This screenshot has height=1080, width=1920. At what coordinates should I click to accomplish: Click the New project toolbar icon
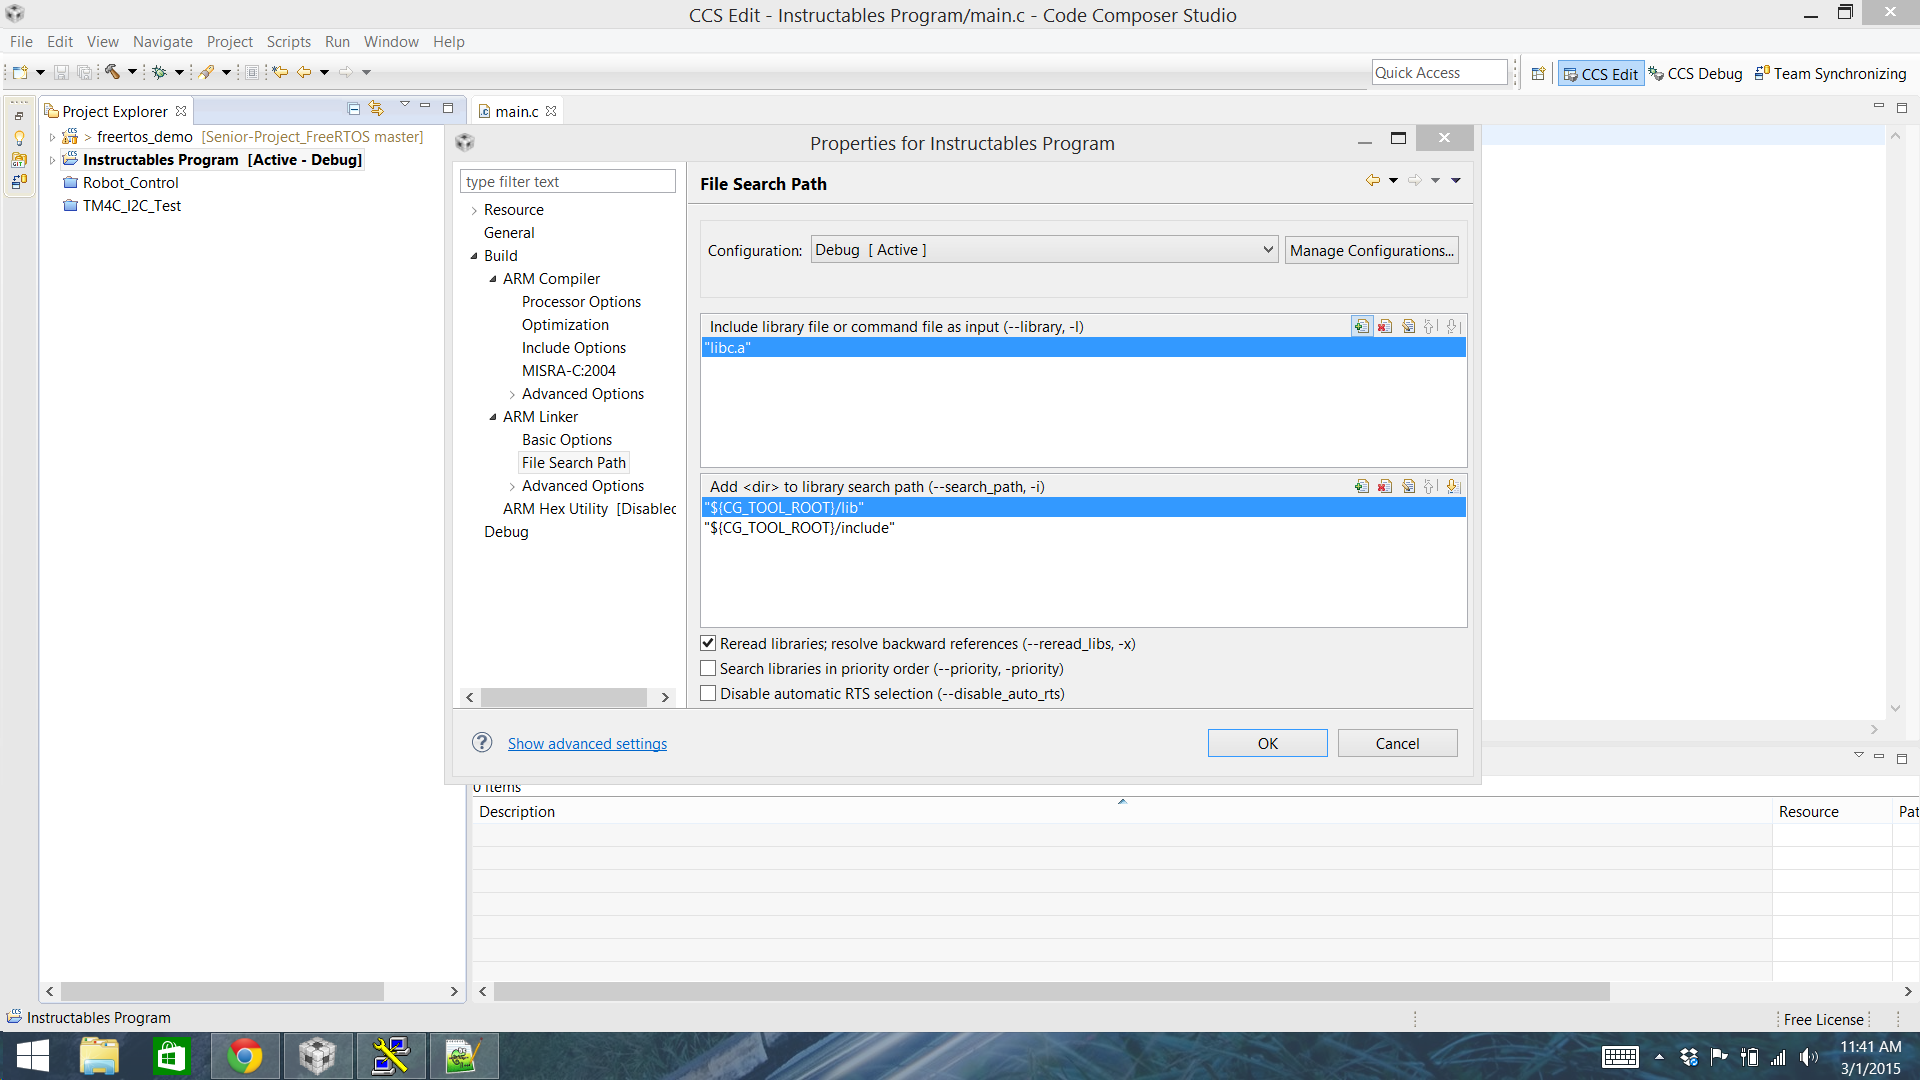tap(19, 72)
